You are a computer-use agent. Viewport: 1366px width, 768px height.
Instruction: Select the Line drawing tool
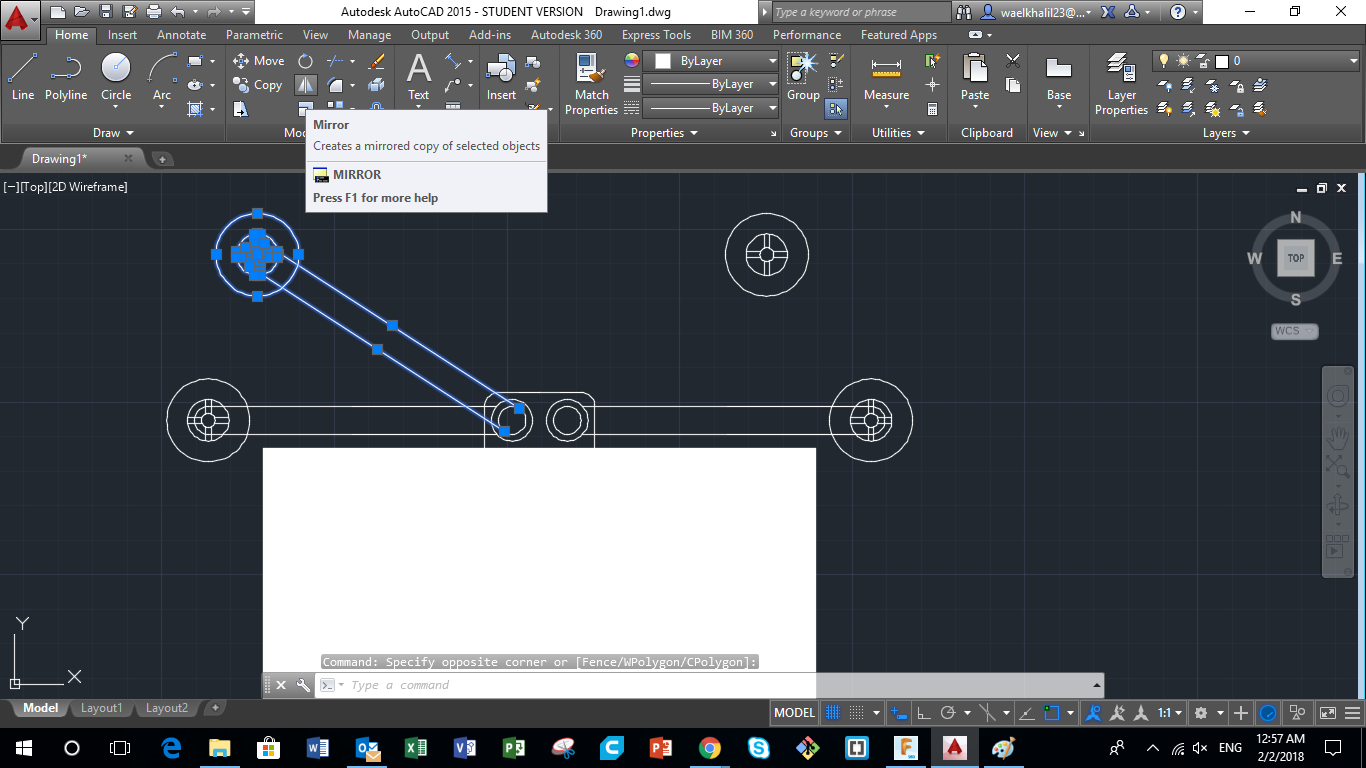pos(22,77)
